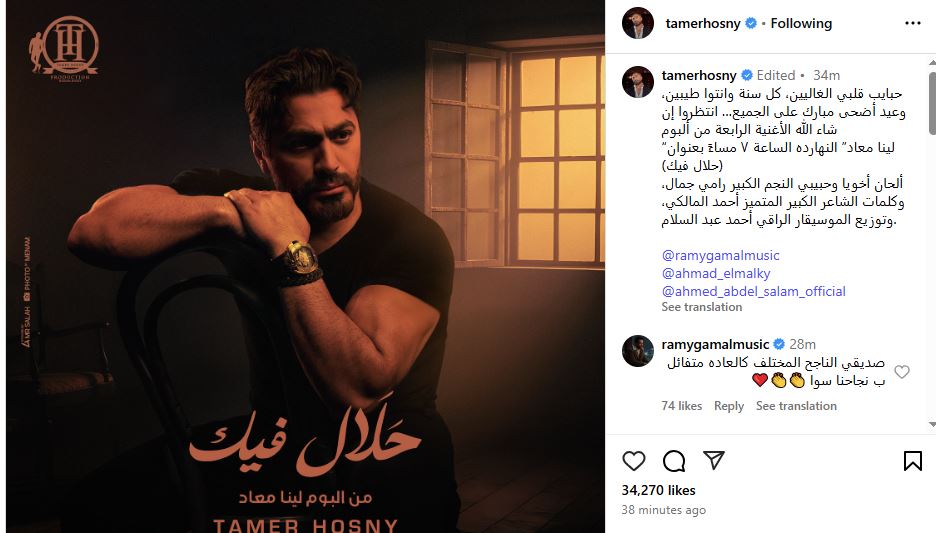This screenshot has width=936, height=533.
Task: Open tamerhosny's avatar next to the caption
Action: [638, 82]
